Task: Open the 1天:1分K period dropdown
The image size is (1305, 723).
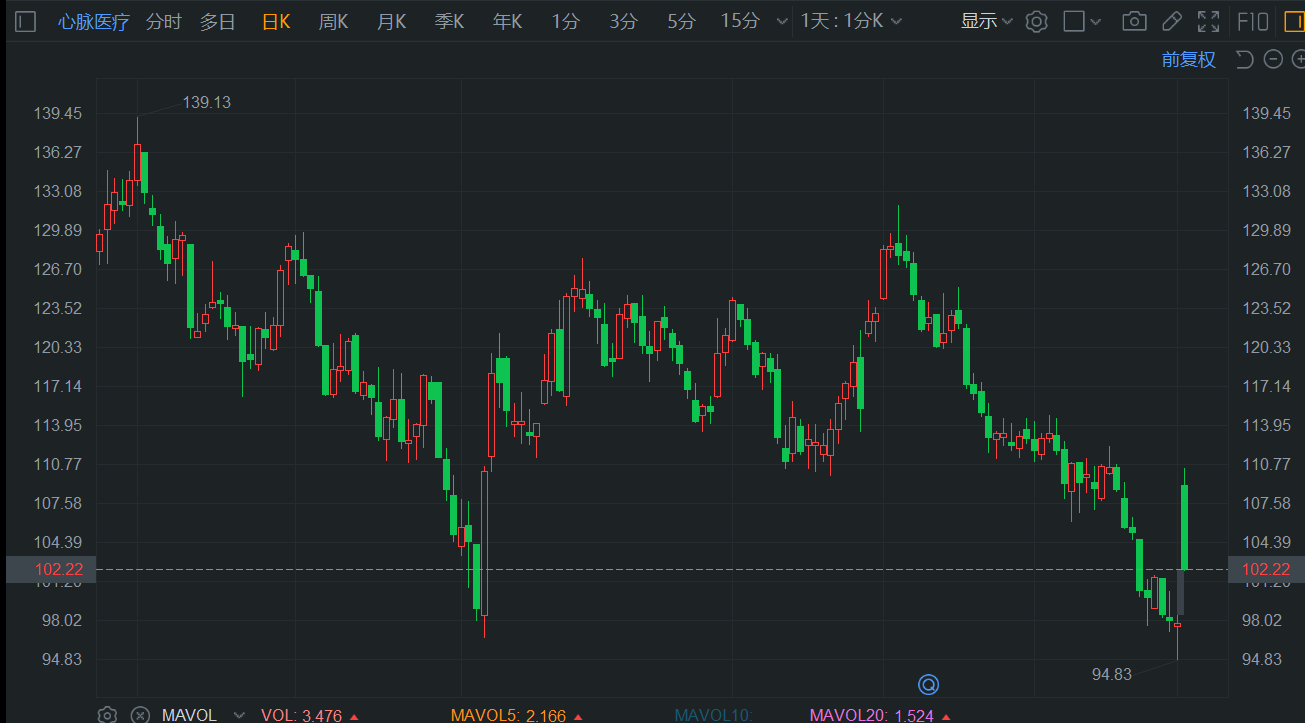Action: click(x=851, y=21)
